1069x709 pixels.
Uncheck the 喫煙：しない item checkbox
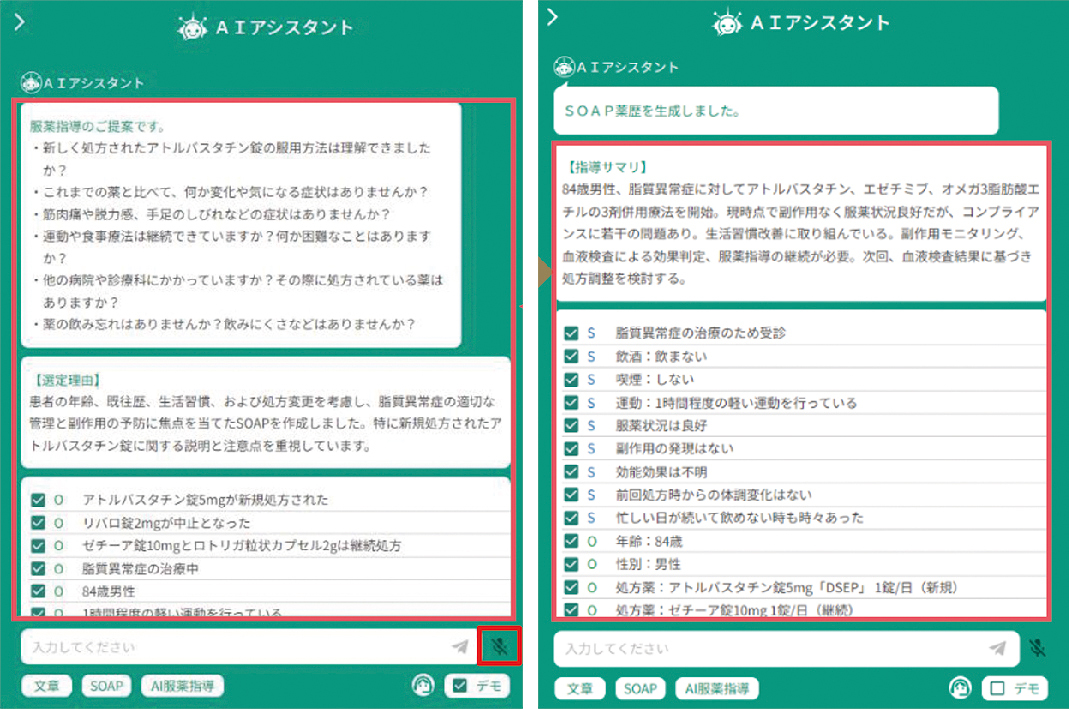[x=571, y=379]
